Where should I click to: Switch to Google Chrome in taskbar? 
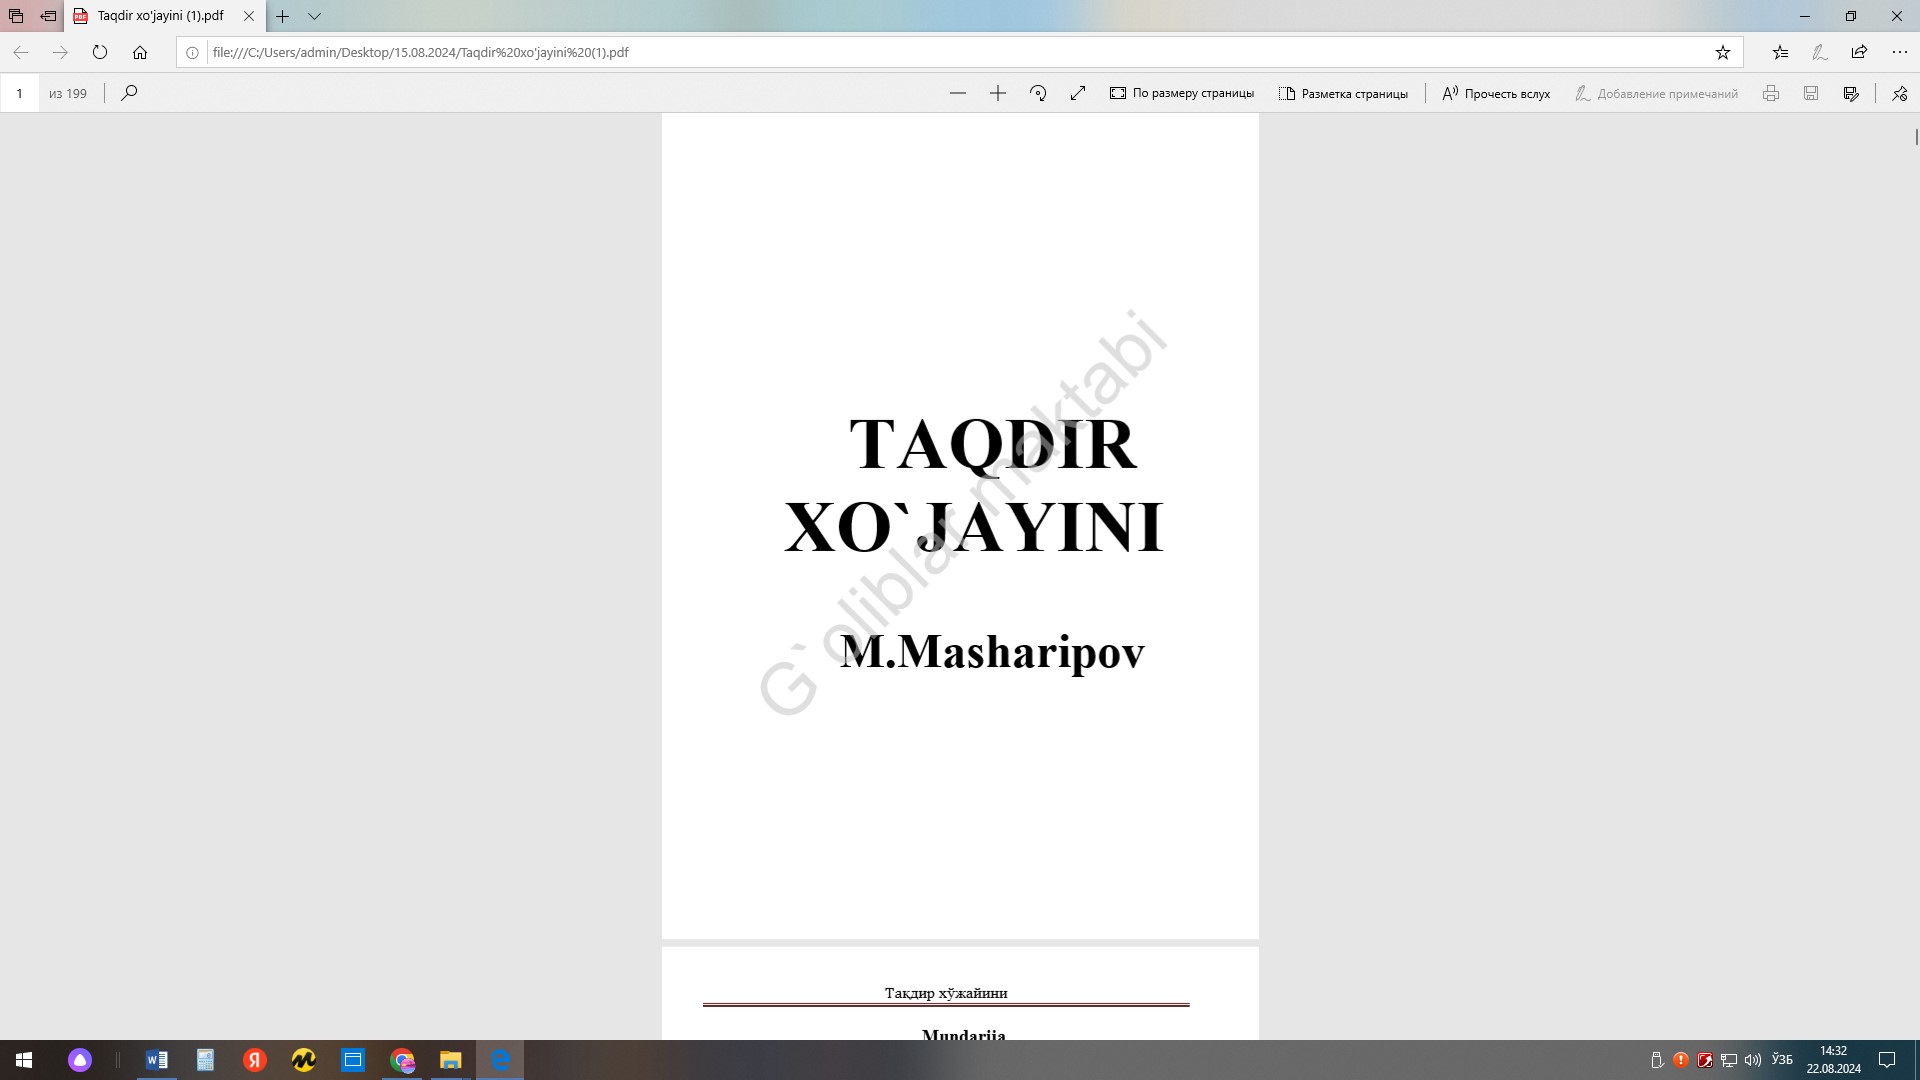click(402, 1060)
